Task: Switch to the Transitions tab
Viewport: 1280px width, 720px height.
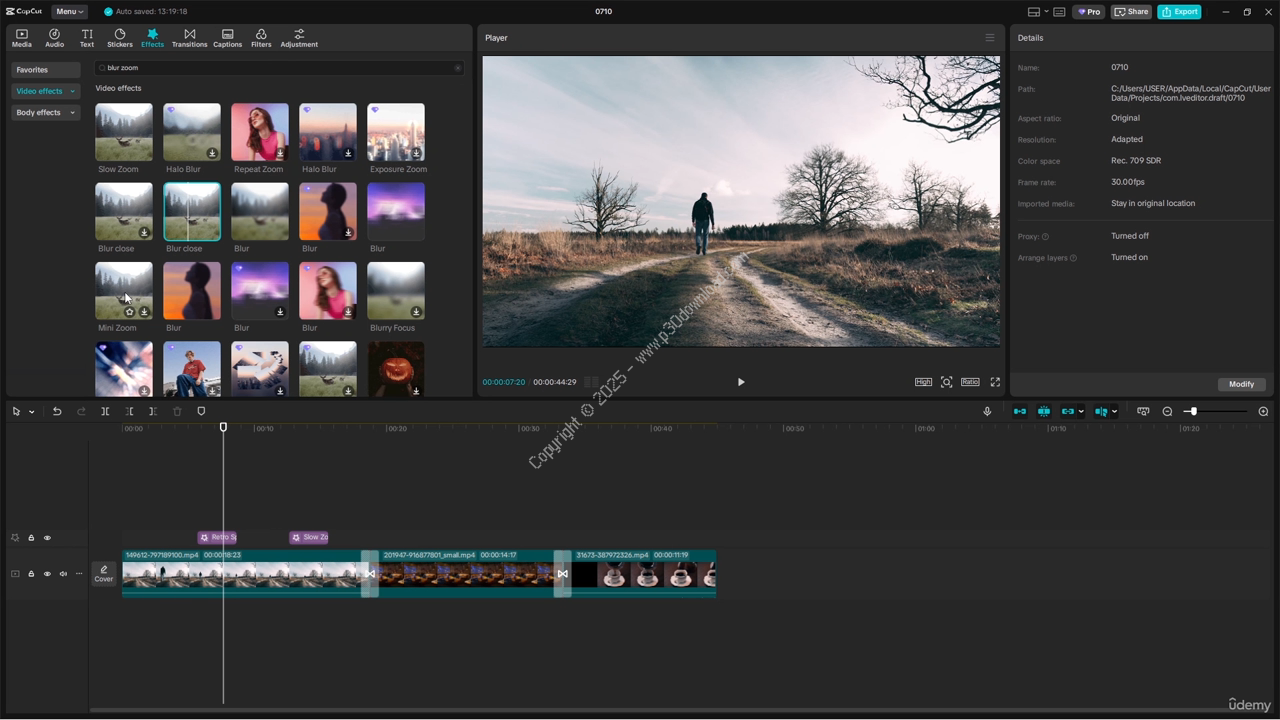Action: [189, 38]
